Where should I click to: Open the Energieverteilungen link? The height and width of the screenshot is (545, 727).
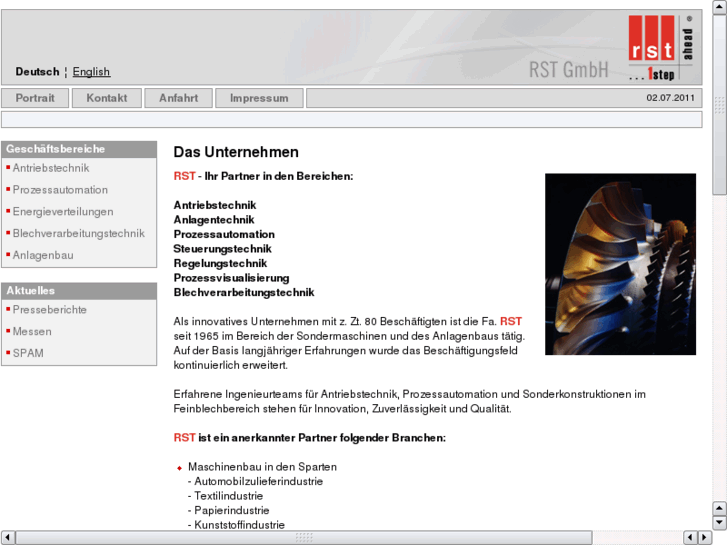(x=63, y=212)
